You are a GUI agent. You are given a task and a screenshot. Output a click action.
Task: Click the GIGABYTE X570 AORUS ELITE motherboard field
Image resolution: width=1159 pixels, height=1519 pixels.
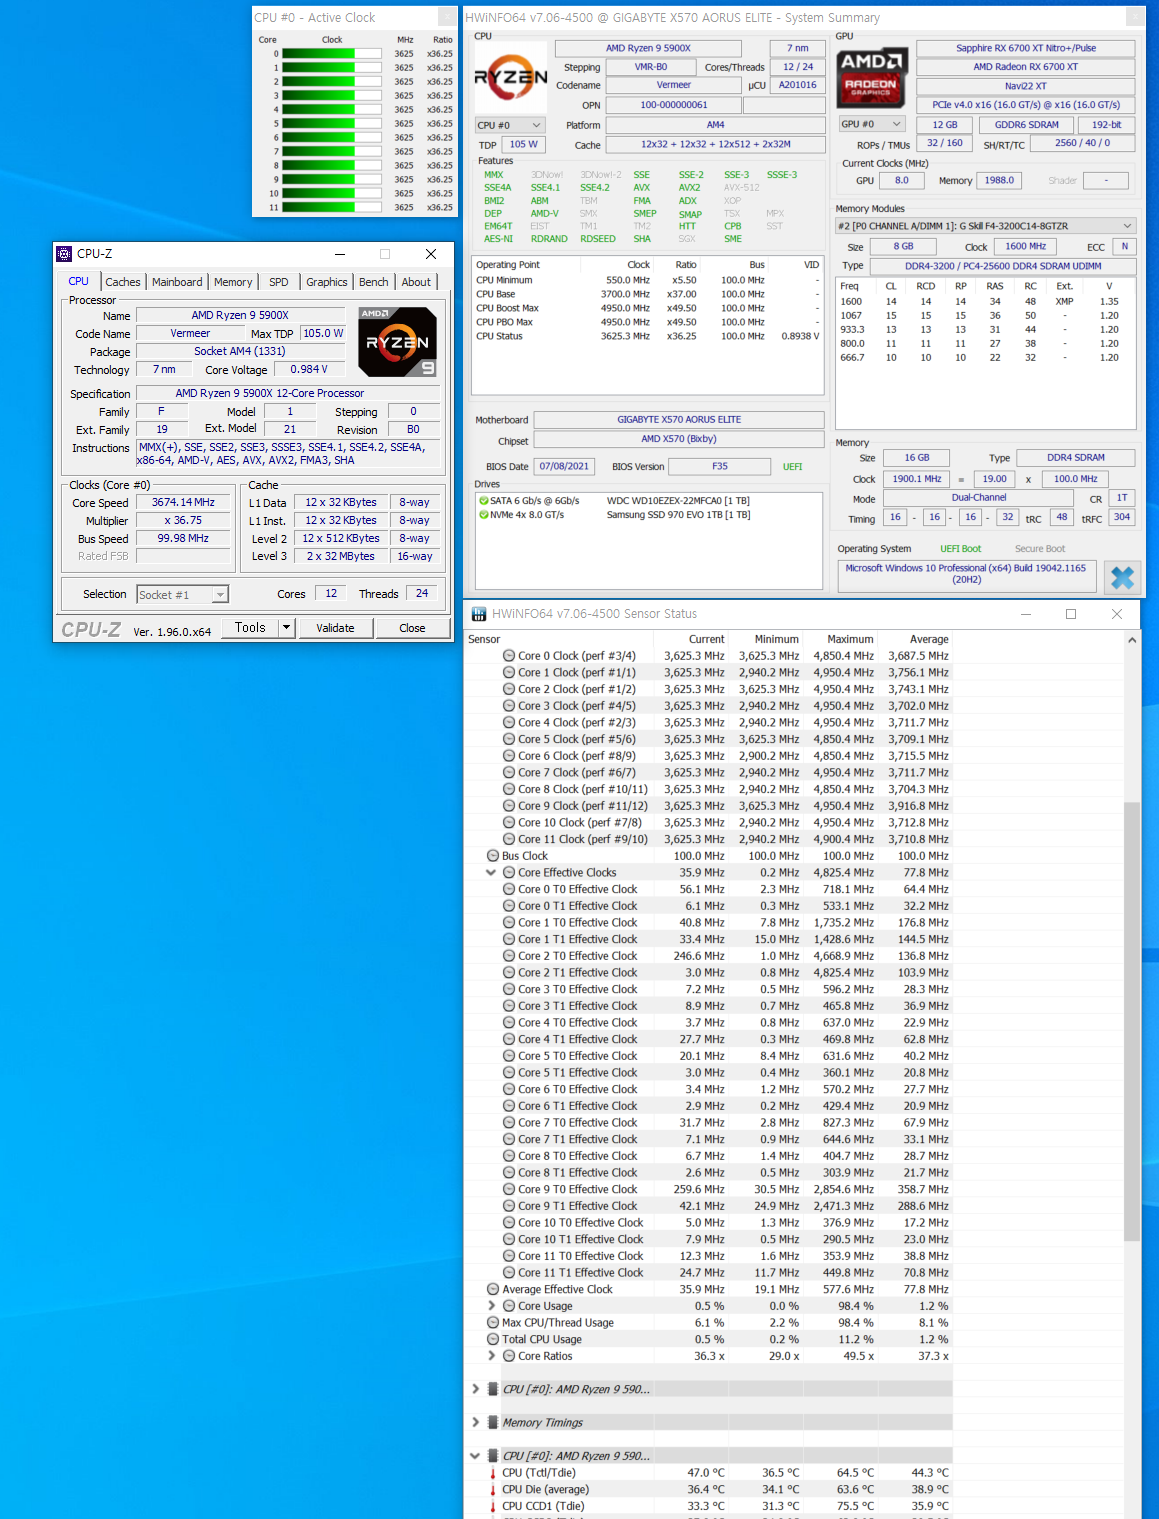pyautogui.click(x=679, y=420)
